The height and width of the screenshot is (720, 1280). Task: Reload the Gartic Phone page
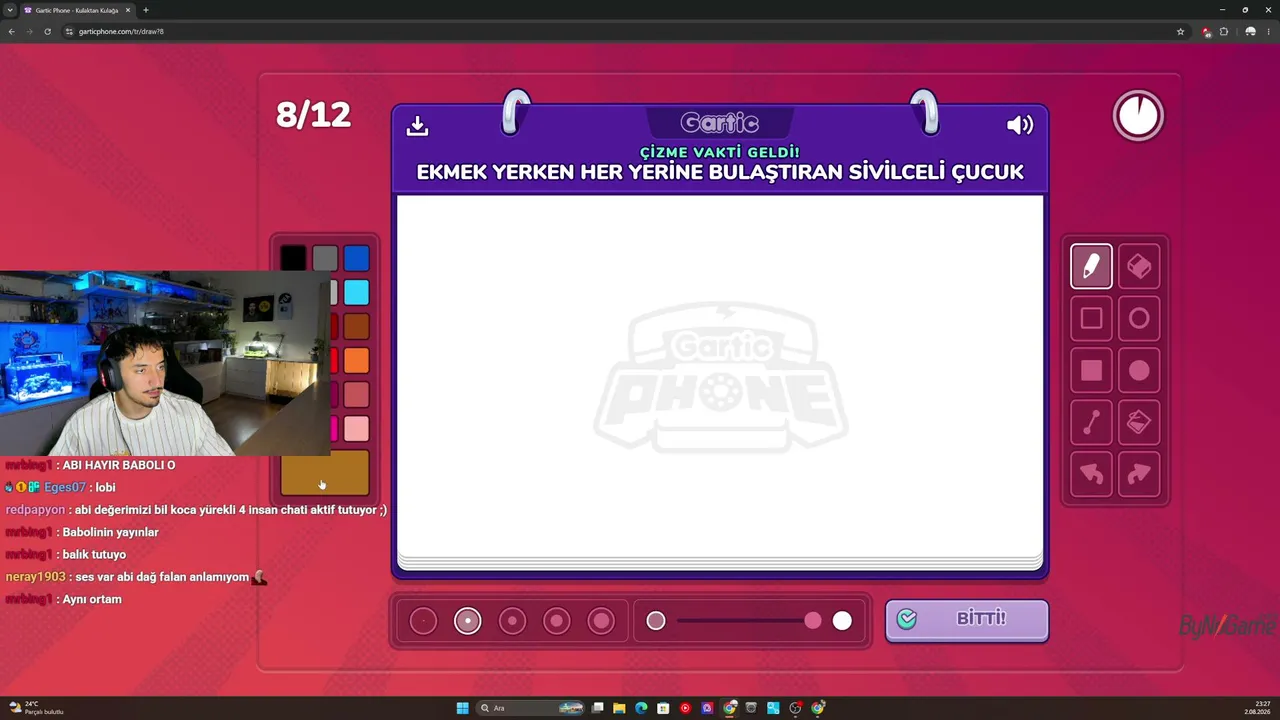47,31
